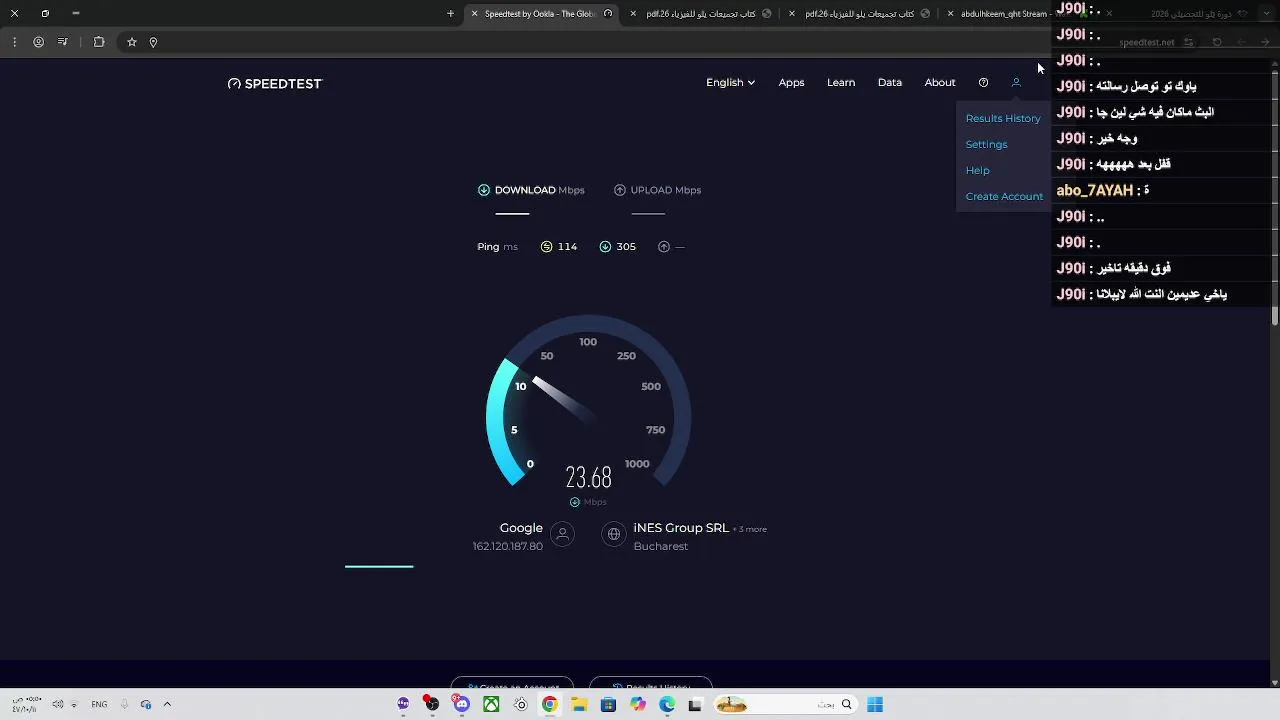Select Help from account menu
Image resolution: width=1280 pixels, height=720 pixels.
pyautogui.click(x=977, y=171)
